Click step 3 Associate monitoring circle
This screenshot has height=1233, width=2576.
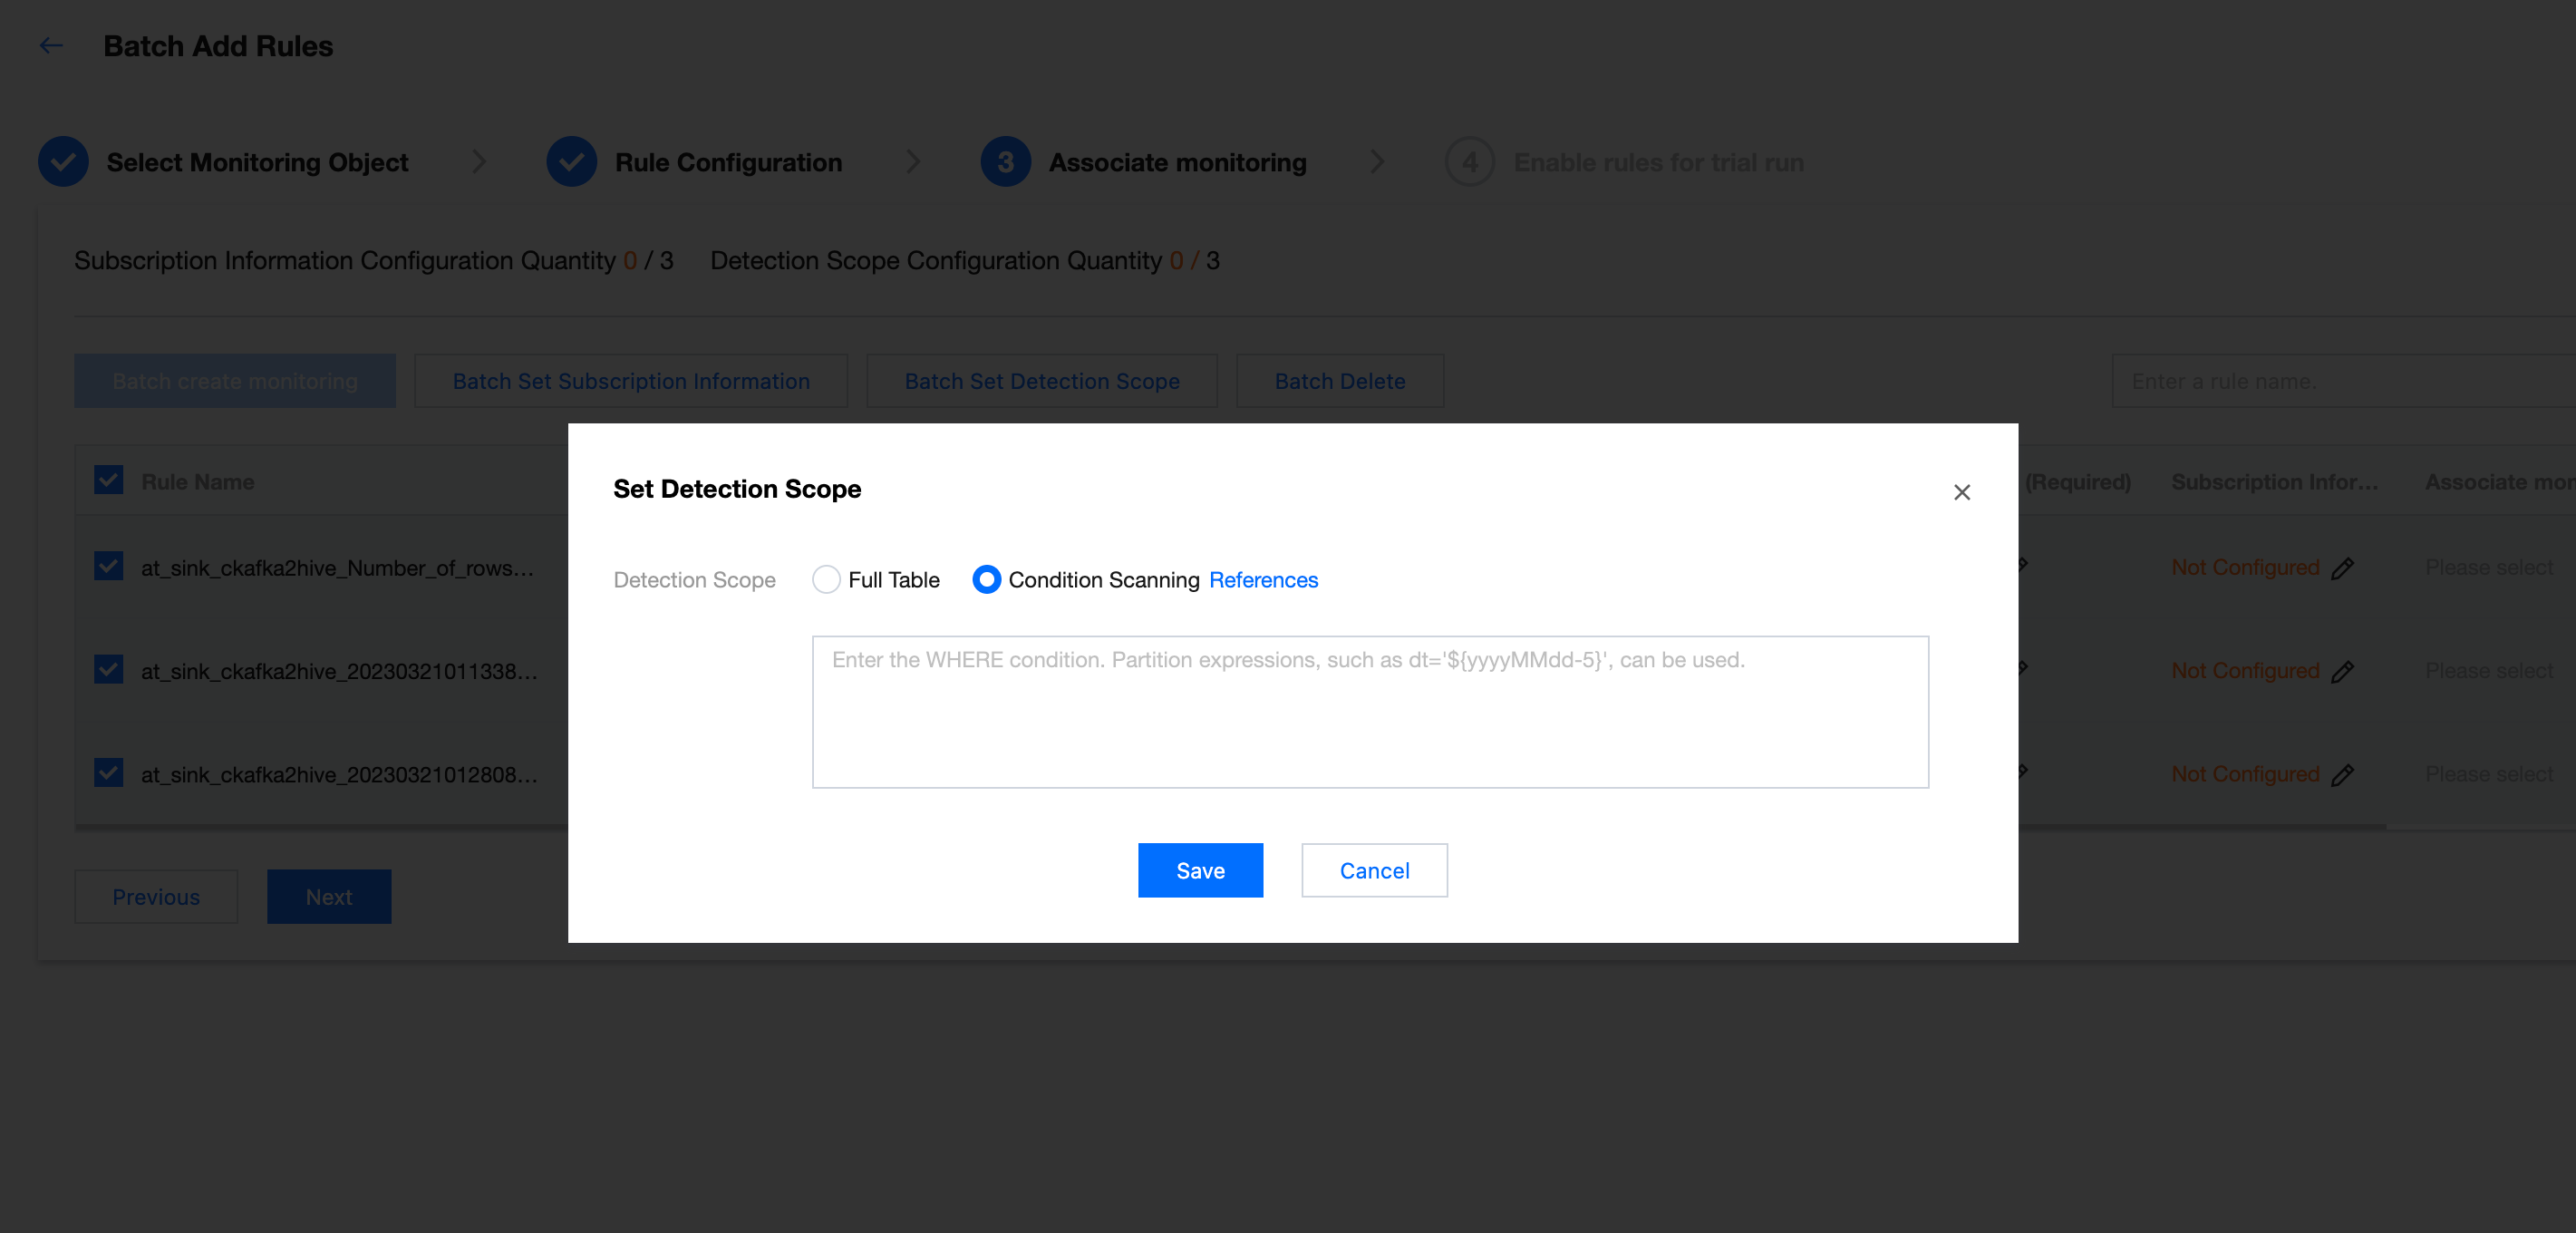(1004, 162)
